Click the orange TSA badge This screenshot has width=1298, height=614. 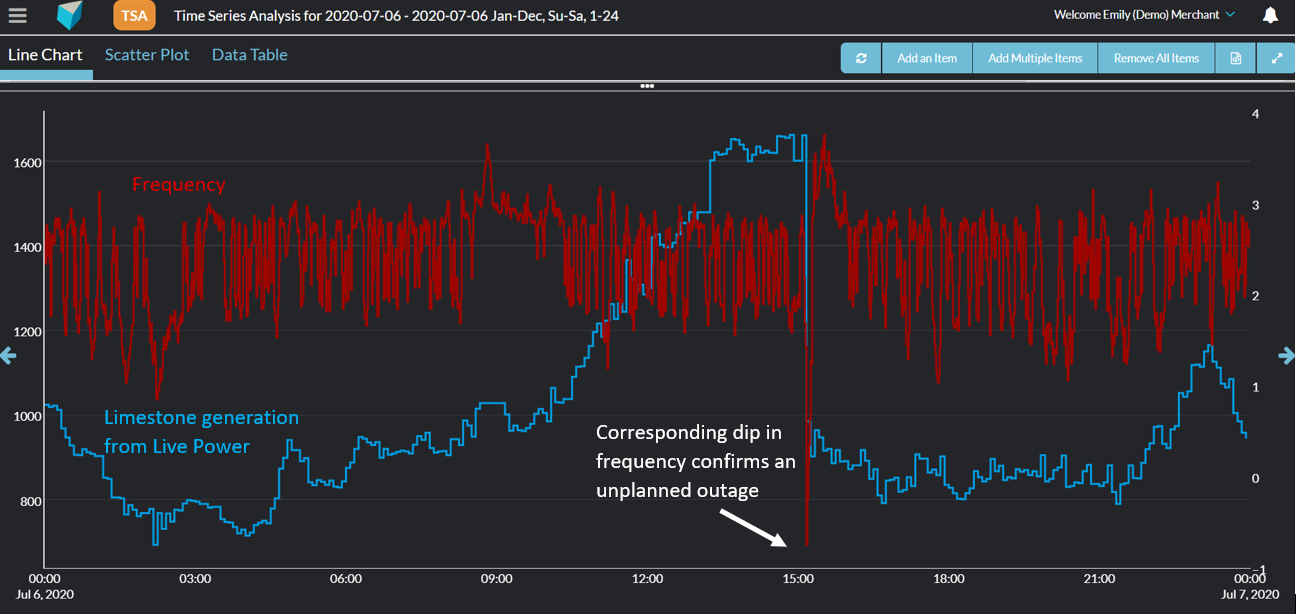(134, 16)
